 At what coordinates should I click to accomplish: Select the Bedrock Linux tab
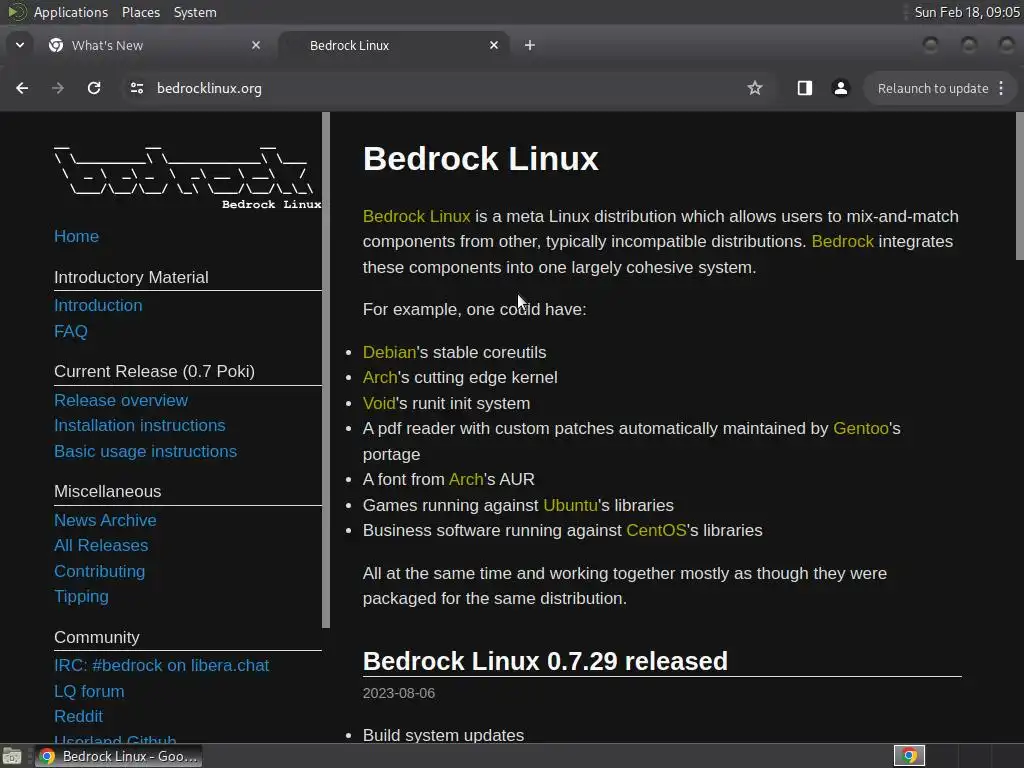[x=394, y=45]
